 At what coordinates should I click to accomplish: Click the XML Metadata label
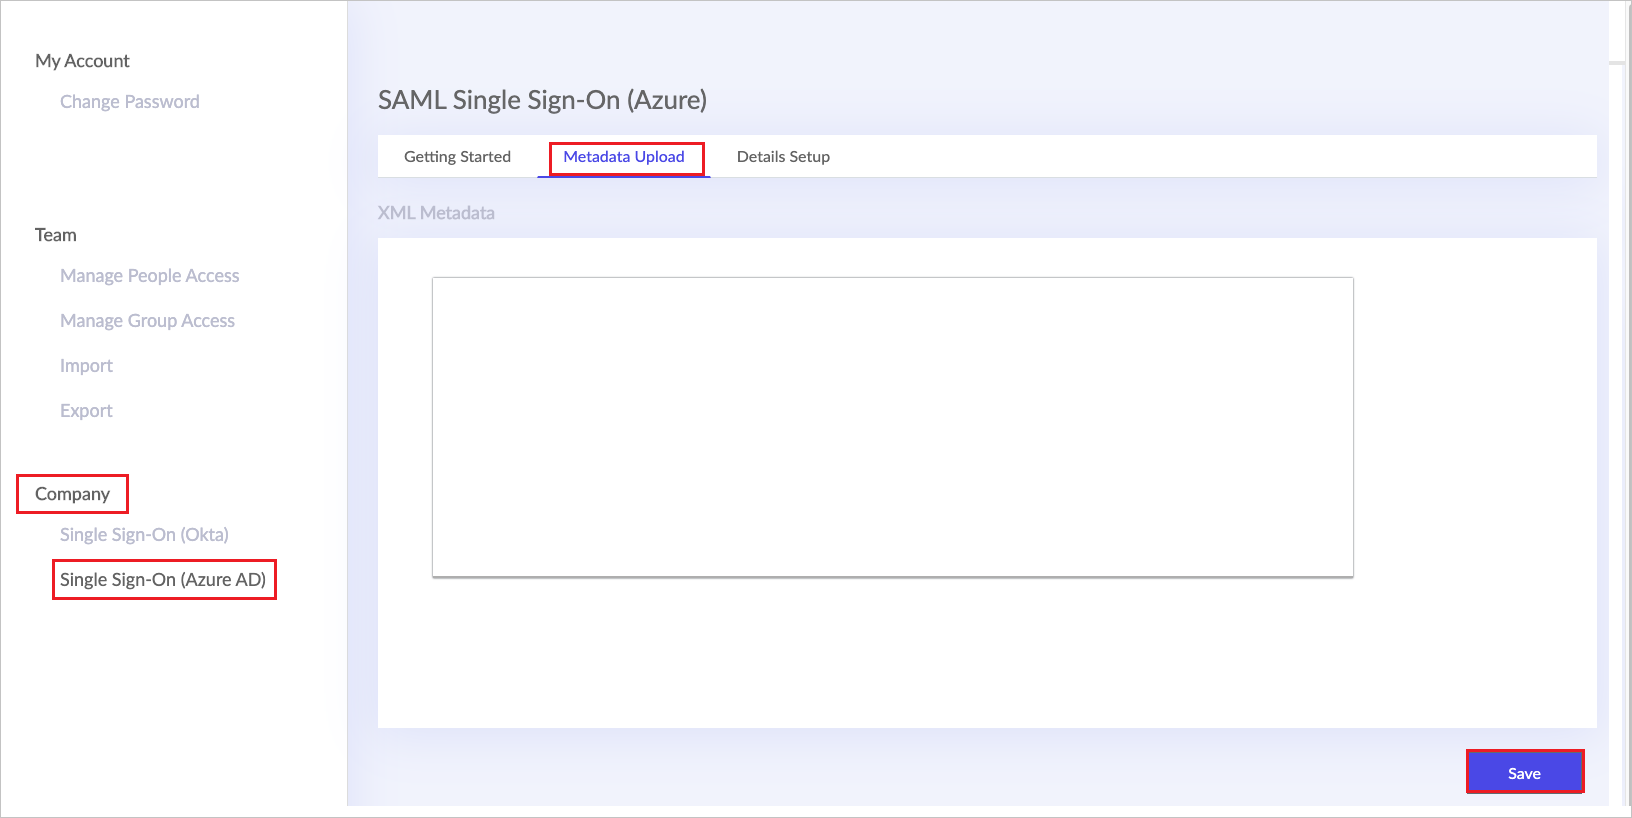(436, 213)
